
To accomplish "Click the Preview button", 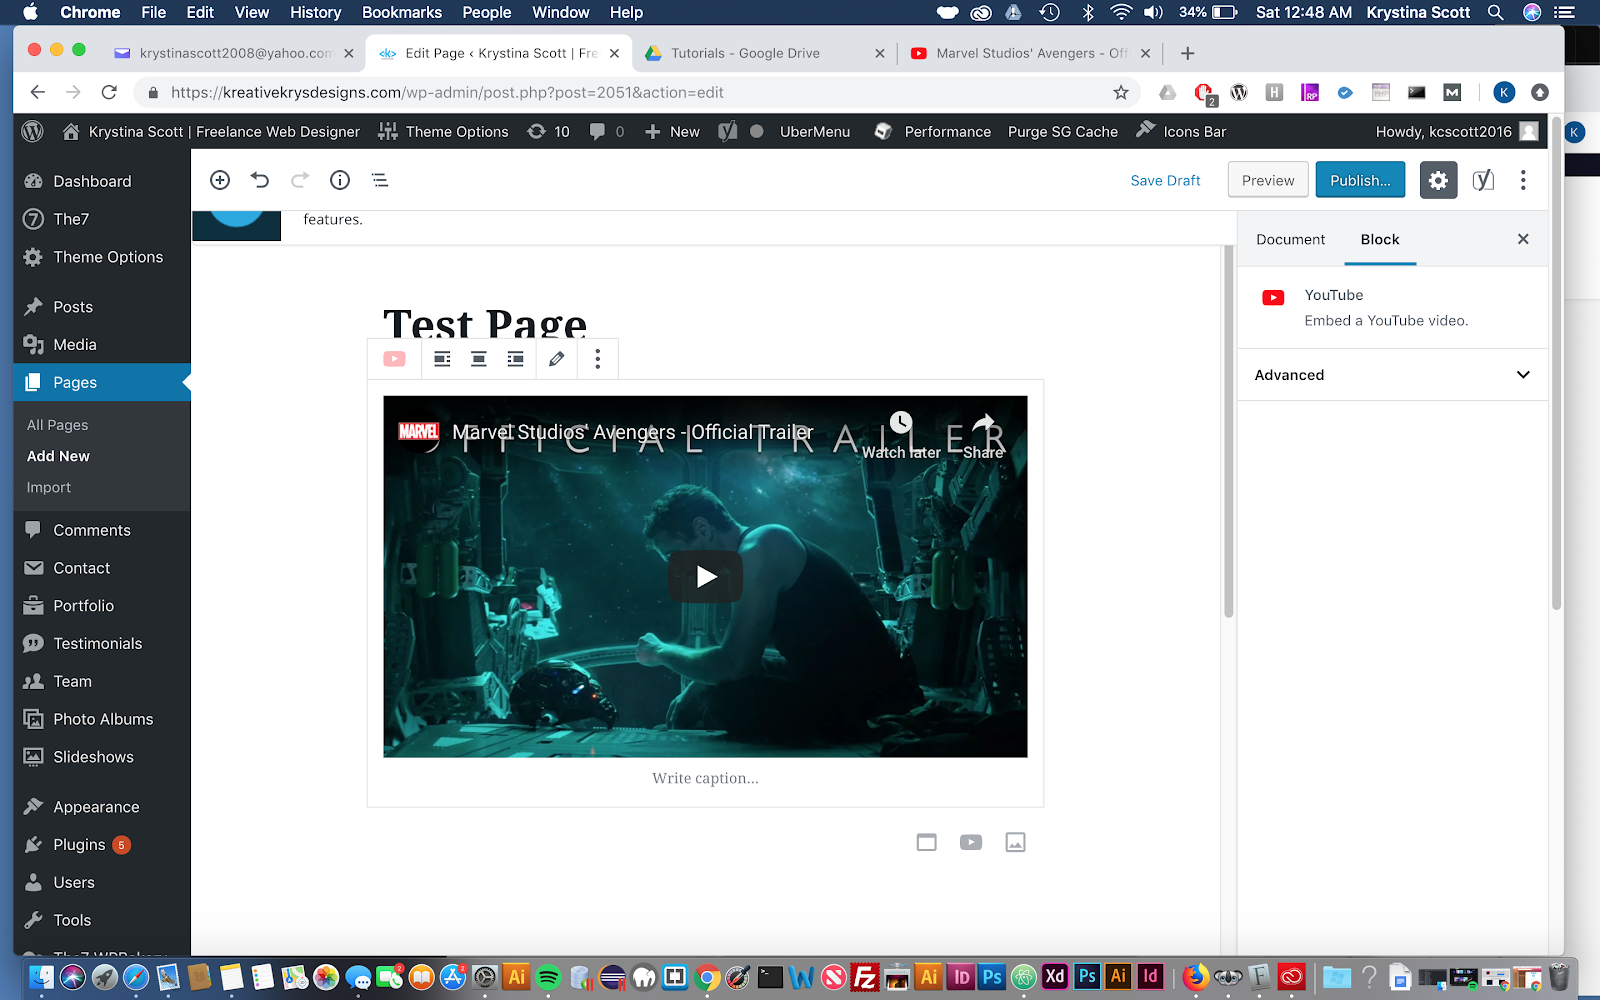I will [1268, 180].
